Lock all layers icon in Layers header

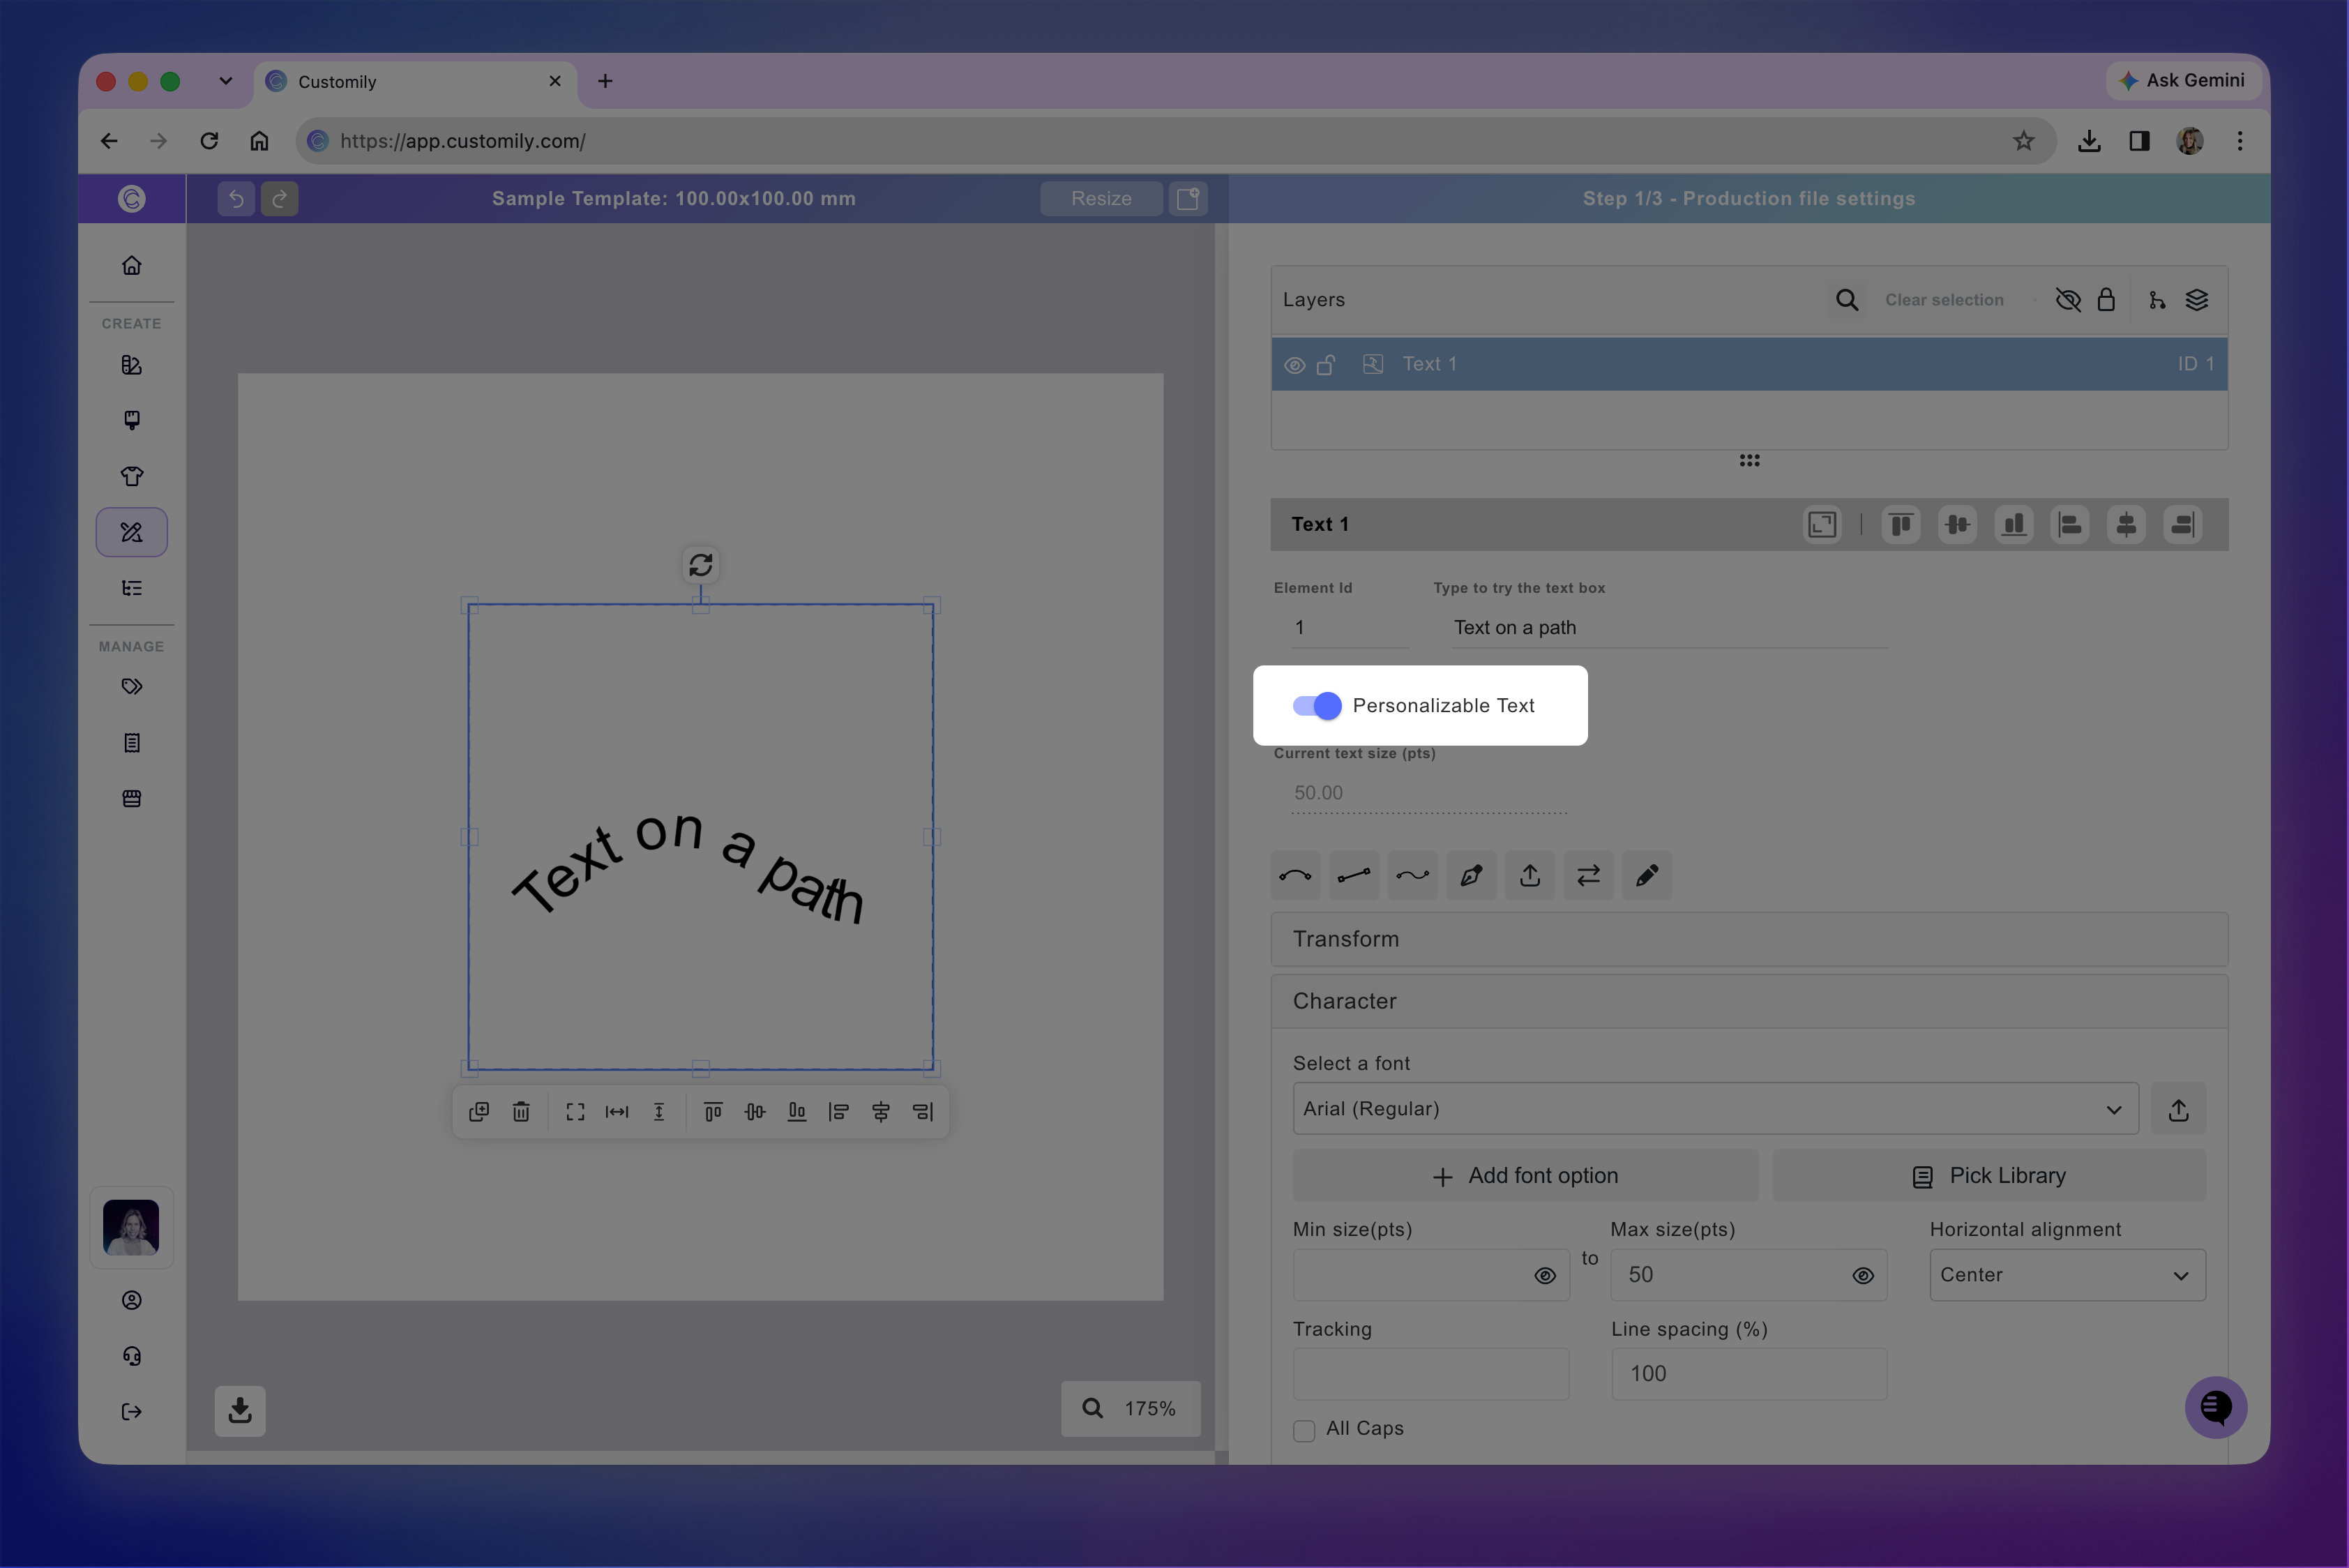click(x=2106, y=300)
